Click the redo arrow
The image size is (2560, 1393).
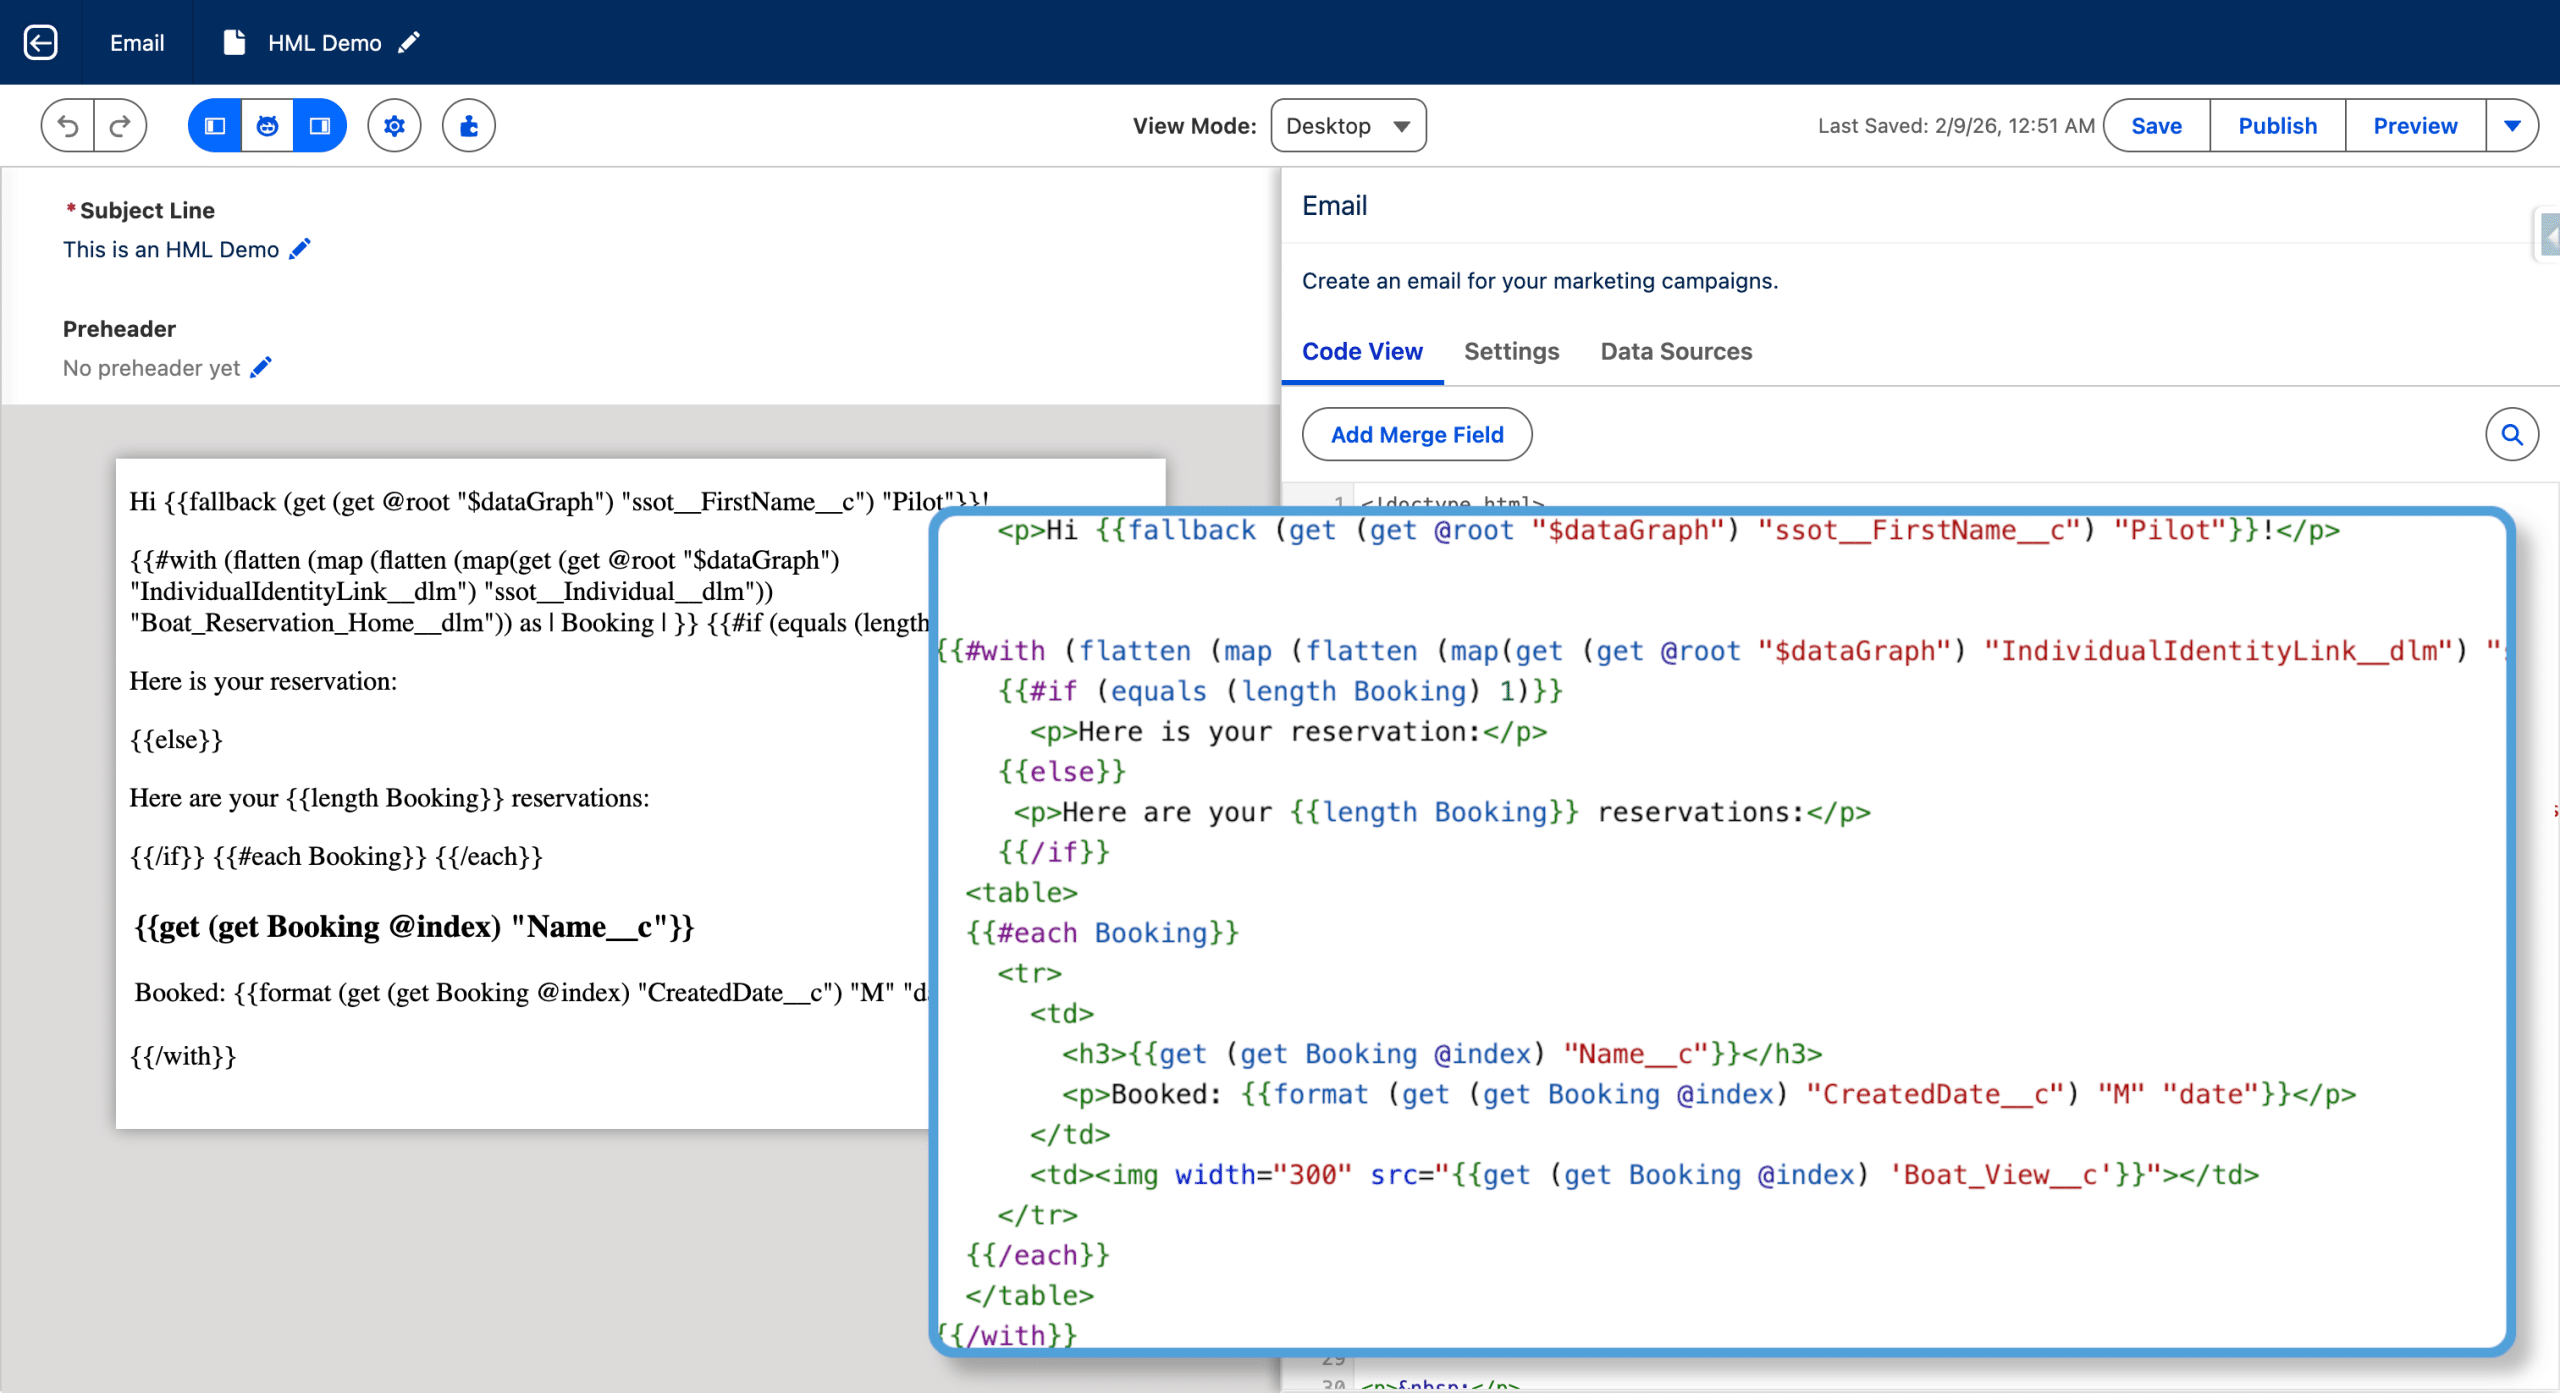pos(121,126)
